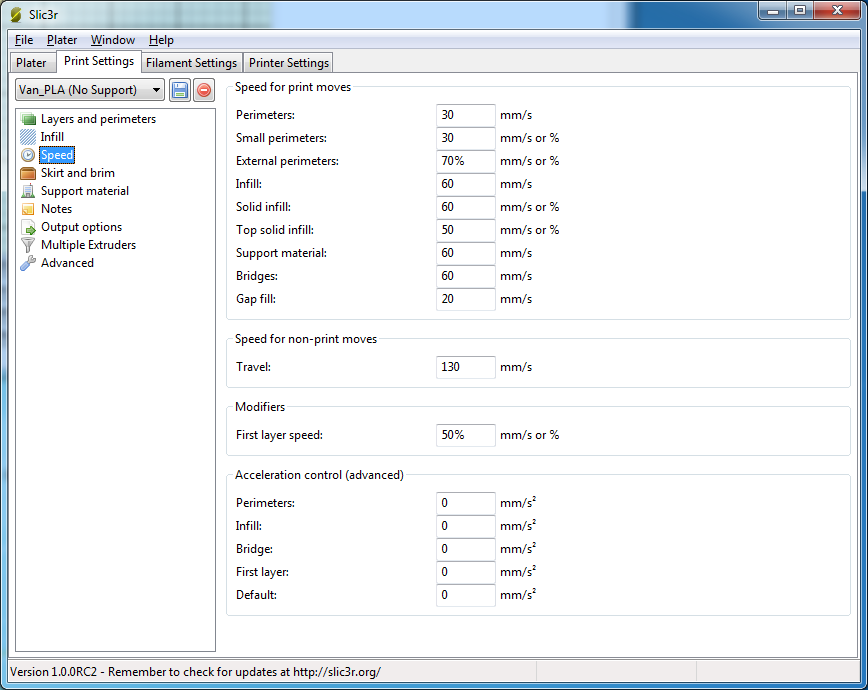The width and height of the screenshot is (868, 690).
Task: Click the First layer speed field
Action: point(466,435)
